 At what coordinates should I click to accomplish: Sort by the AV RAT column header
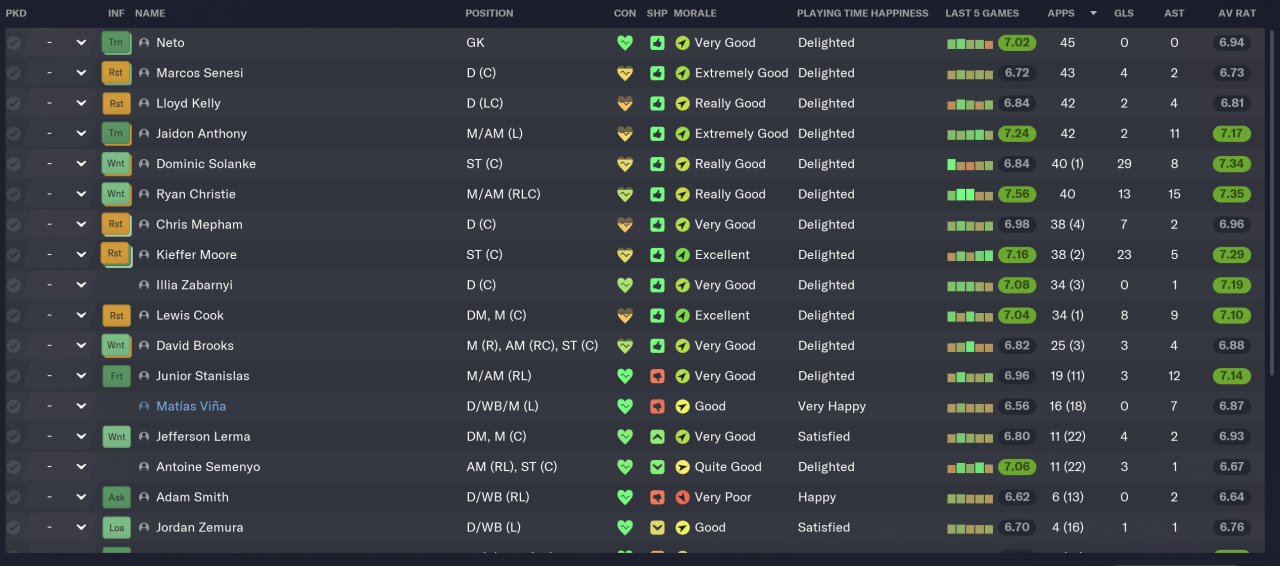point(1234,13)
